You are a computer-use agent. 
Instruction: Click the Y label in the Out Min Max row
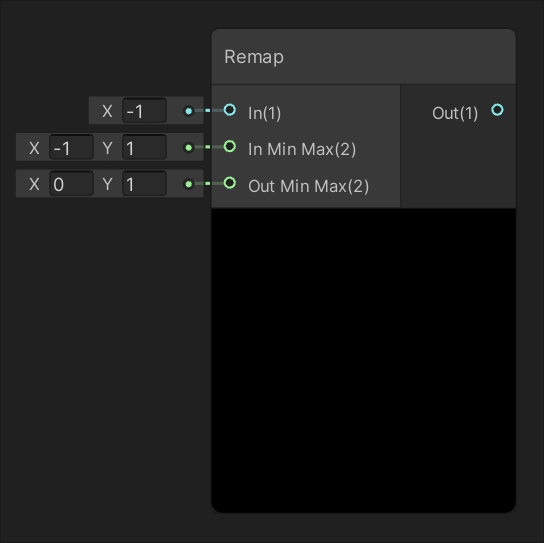click(x=108, y=184)
